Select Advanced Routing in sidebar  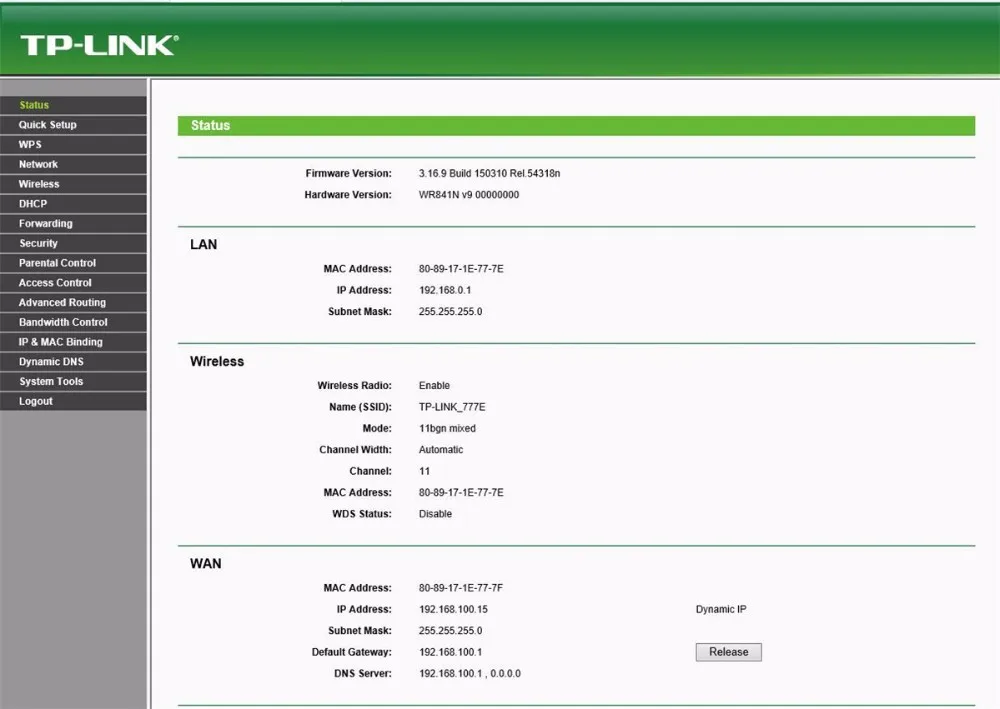[x=73, y=303]
